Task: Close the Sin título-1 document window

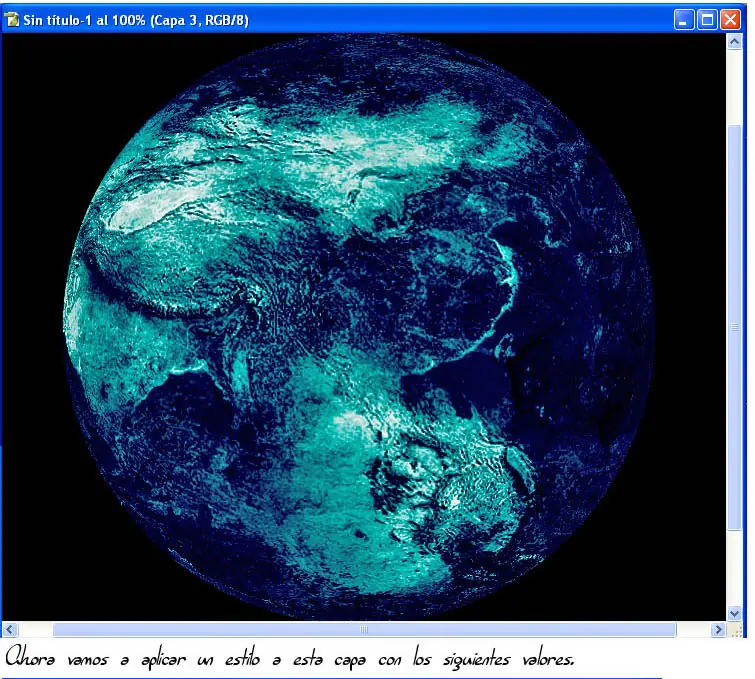Action: (x=730, y=20)
